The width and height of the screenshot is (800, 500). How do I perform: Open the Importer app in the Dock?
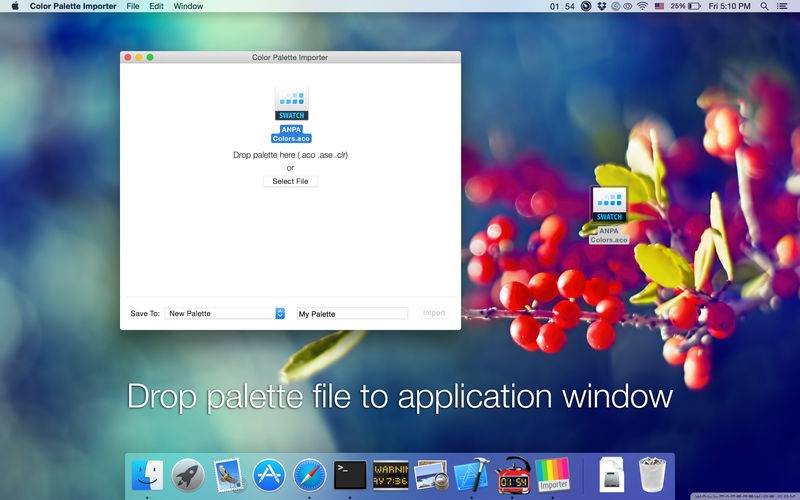[553, 475]
